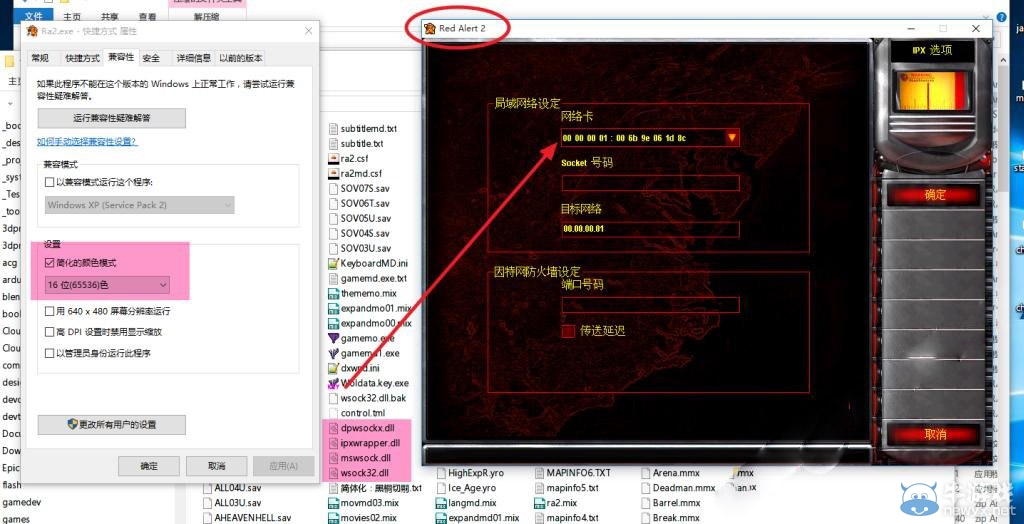
Task: Select the movmd03.mix file icon
Action: tap(333, 503)
